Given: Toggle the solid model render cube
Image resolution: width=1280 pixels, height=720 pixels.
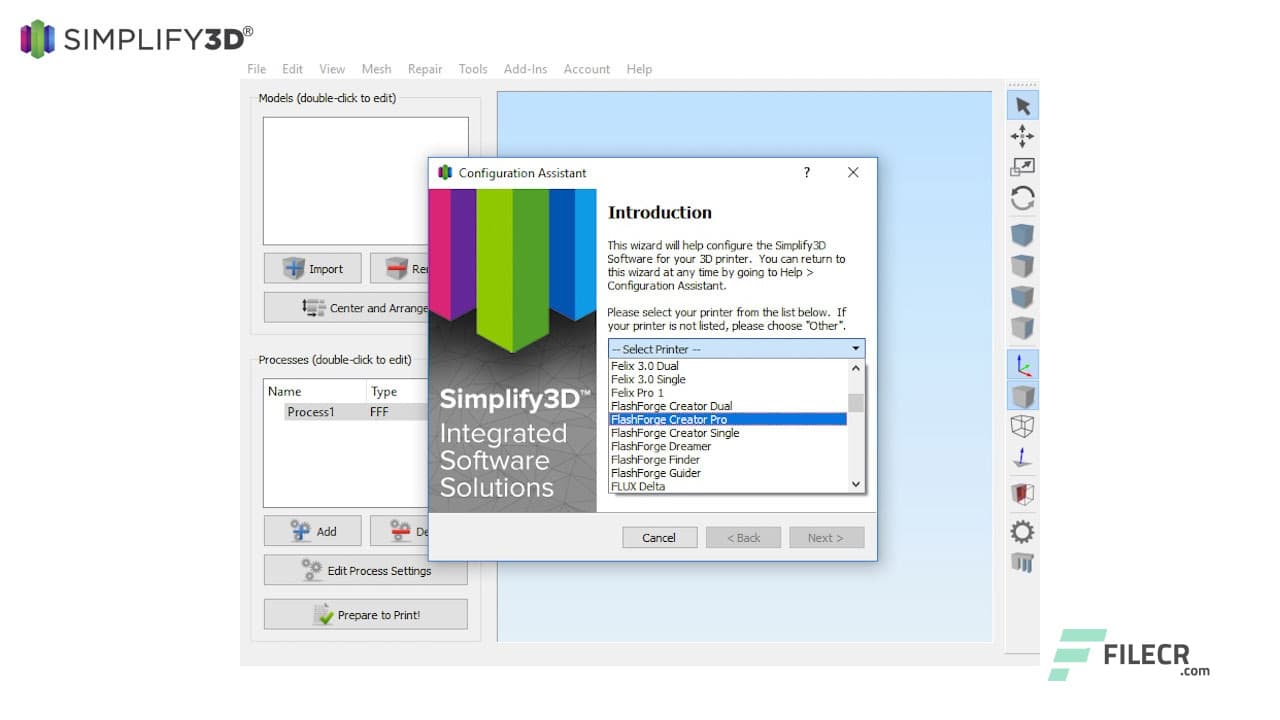Looking at the screenshot, I should click(1022, 397).
